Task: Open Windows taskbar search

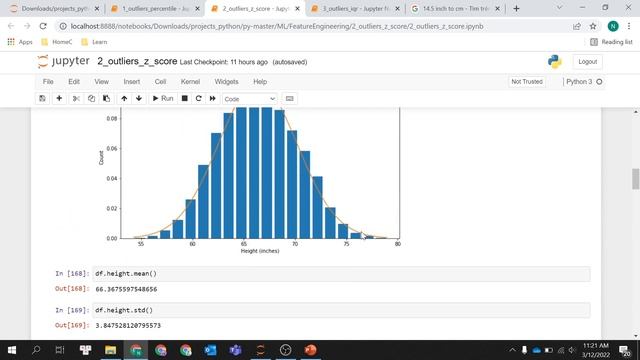Action: (36, 350)
